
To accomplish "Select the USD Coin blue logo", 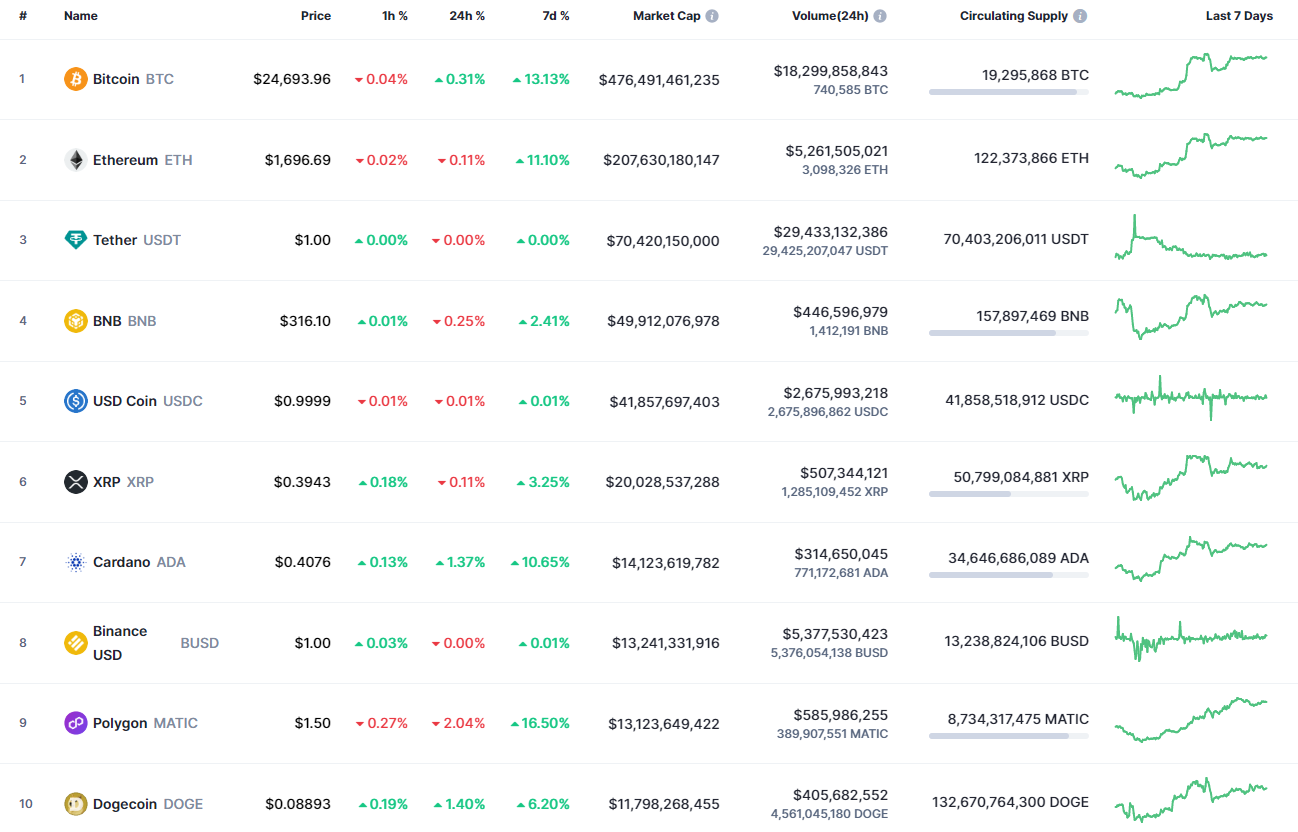I will coord(76,401).
